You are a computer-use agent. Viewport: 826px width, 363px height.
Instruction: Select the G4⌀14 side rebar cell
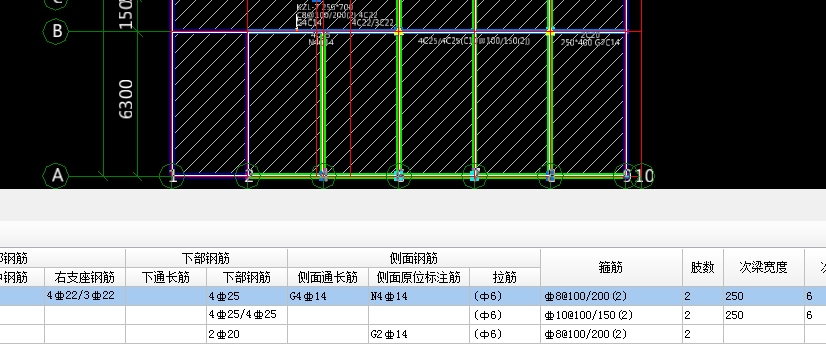(328, 296)
